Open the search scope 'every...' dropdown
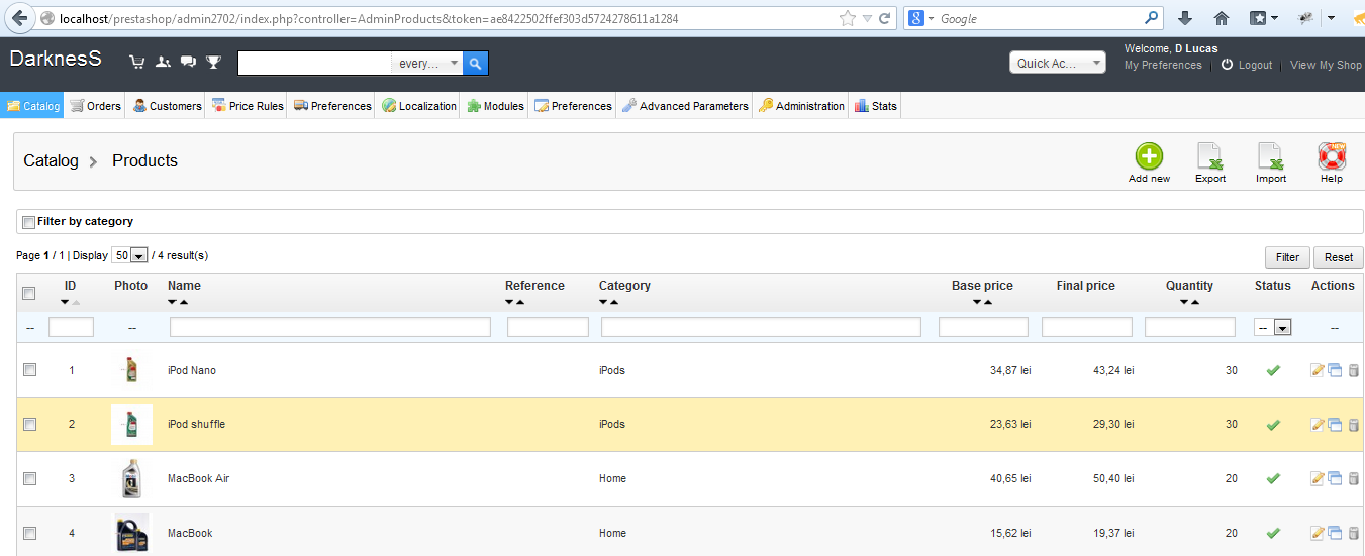Image resolution: width=1365 pixels, height=556 pixels. click(x=427, y=63)
